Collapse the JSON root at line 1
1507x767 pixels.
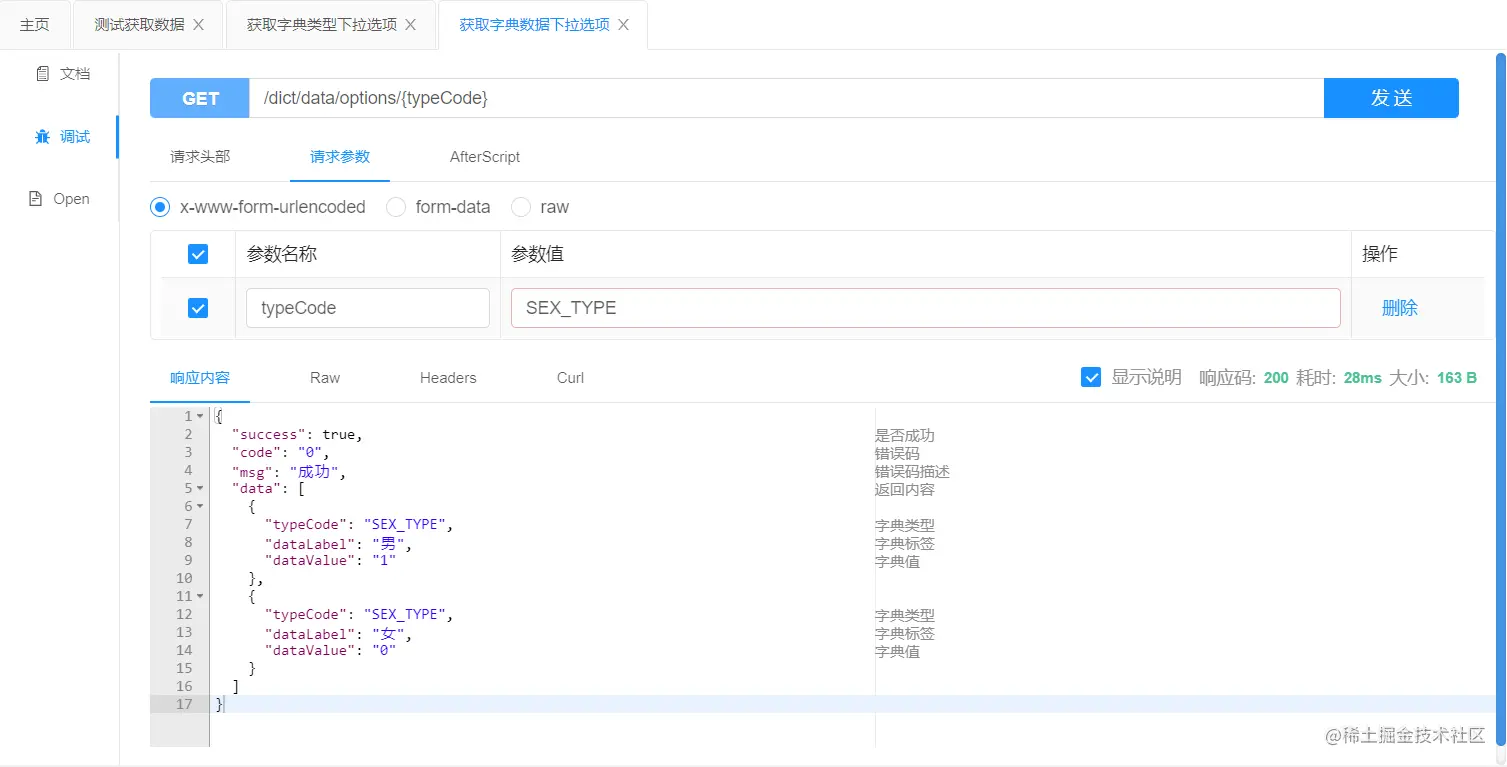coord(200,416)
